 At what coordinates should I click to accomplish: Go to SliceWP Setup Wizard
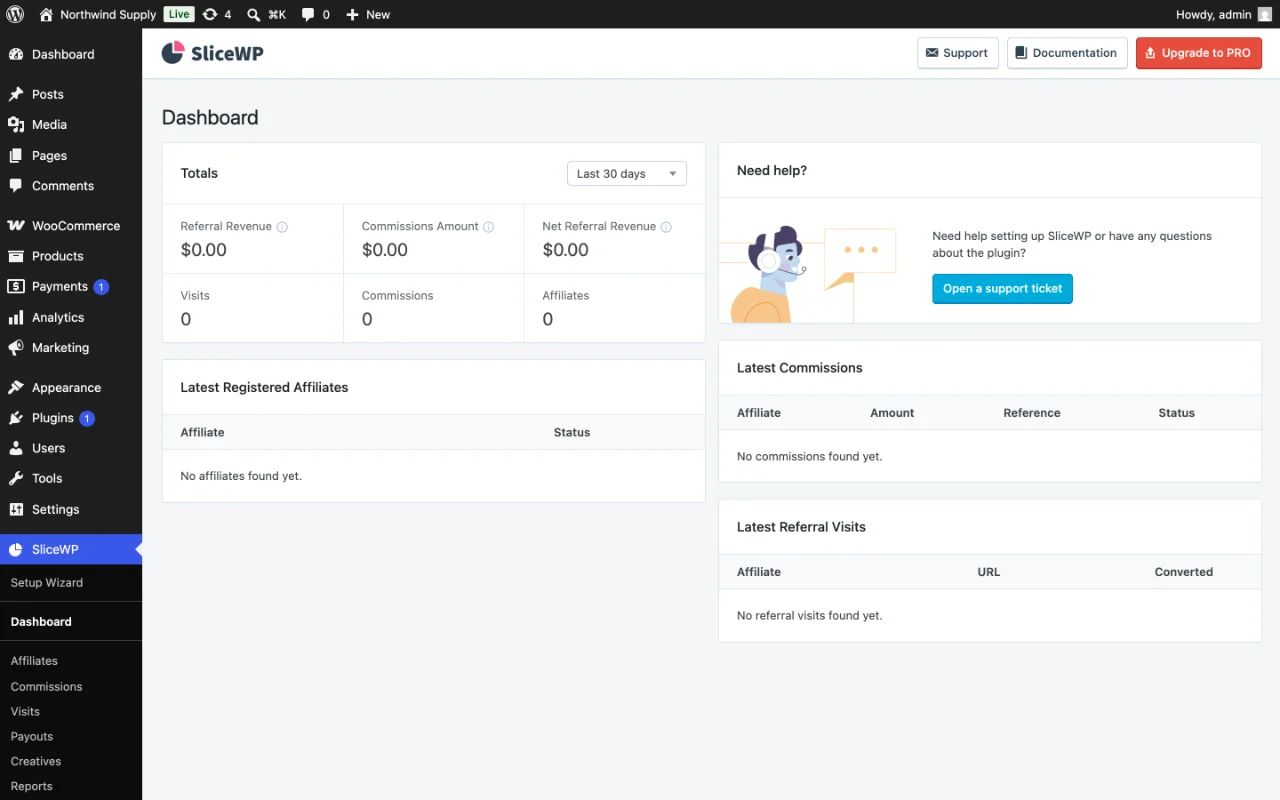[47, 583]
